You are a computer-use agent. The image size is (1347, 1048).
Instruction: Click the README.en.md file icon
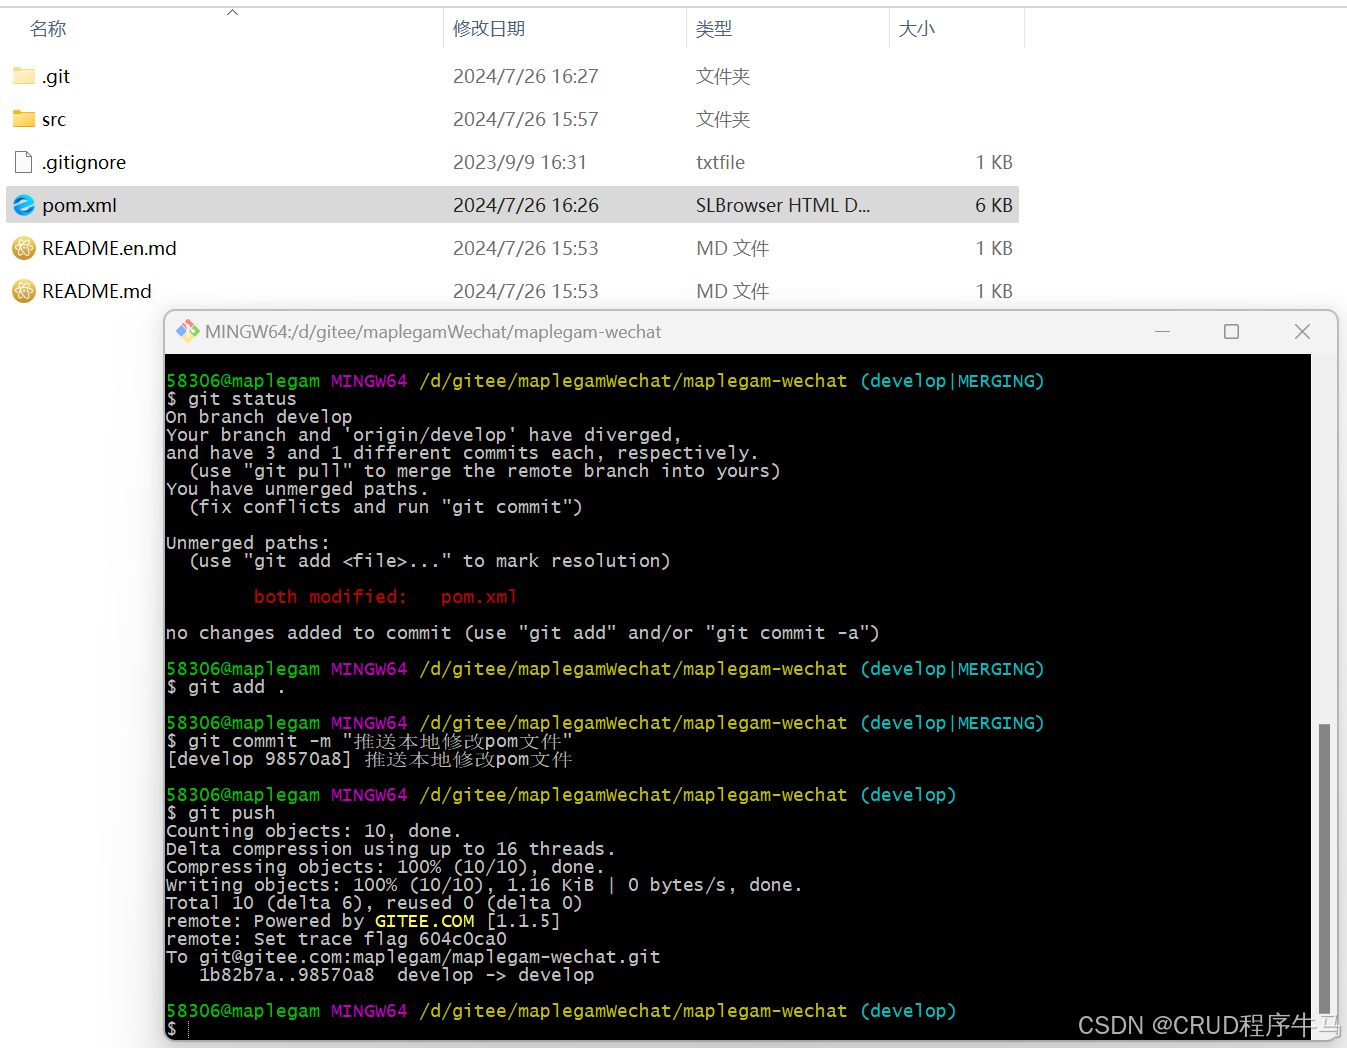24,248
